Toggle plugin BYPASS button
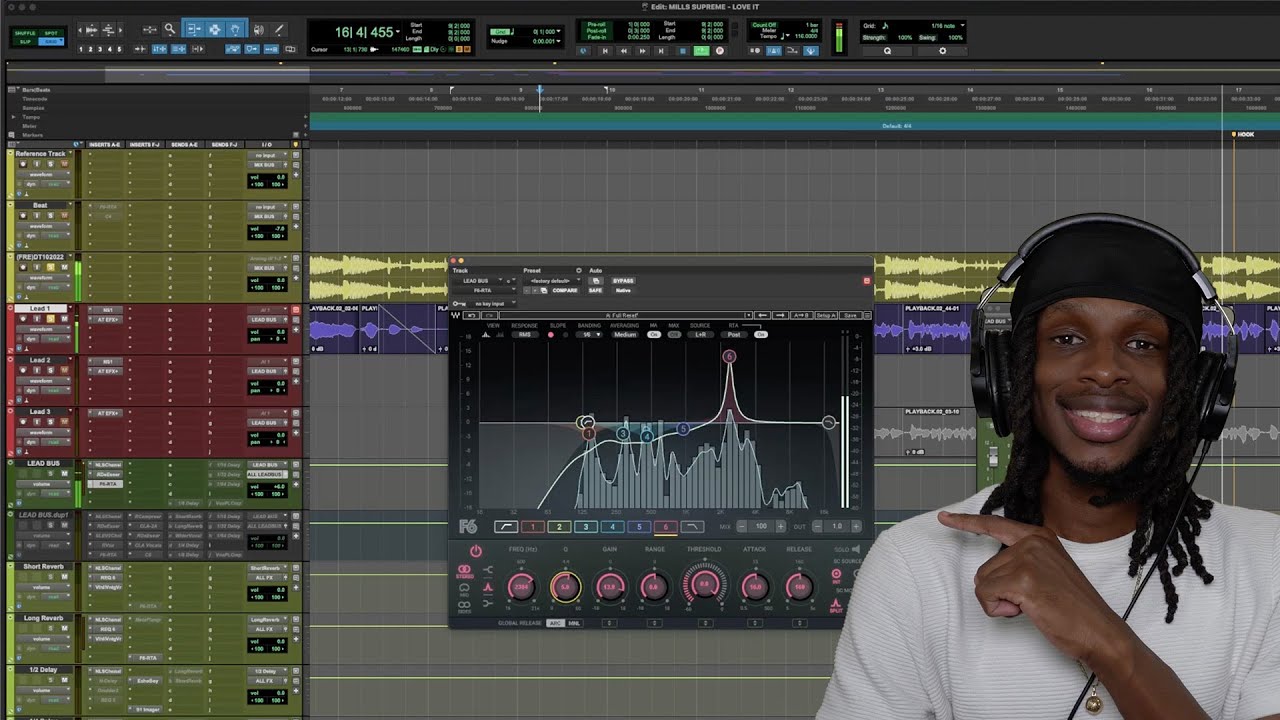The image size is (1280, 720). (623, 281)
